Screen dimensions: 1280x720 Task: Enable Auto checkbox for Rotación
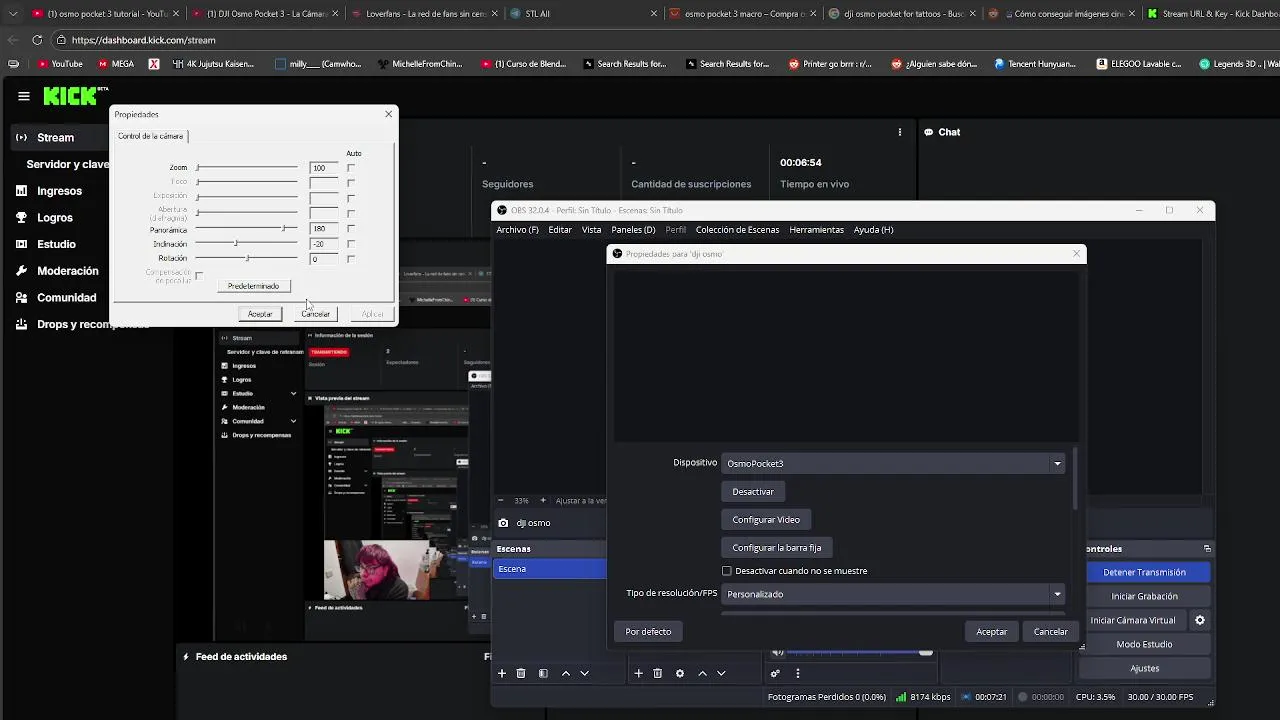point(351,259)
